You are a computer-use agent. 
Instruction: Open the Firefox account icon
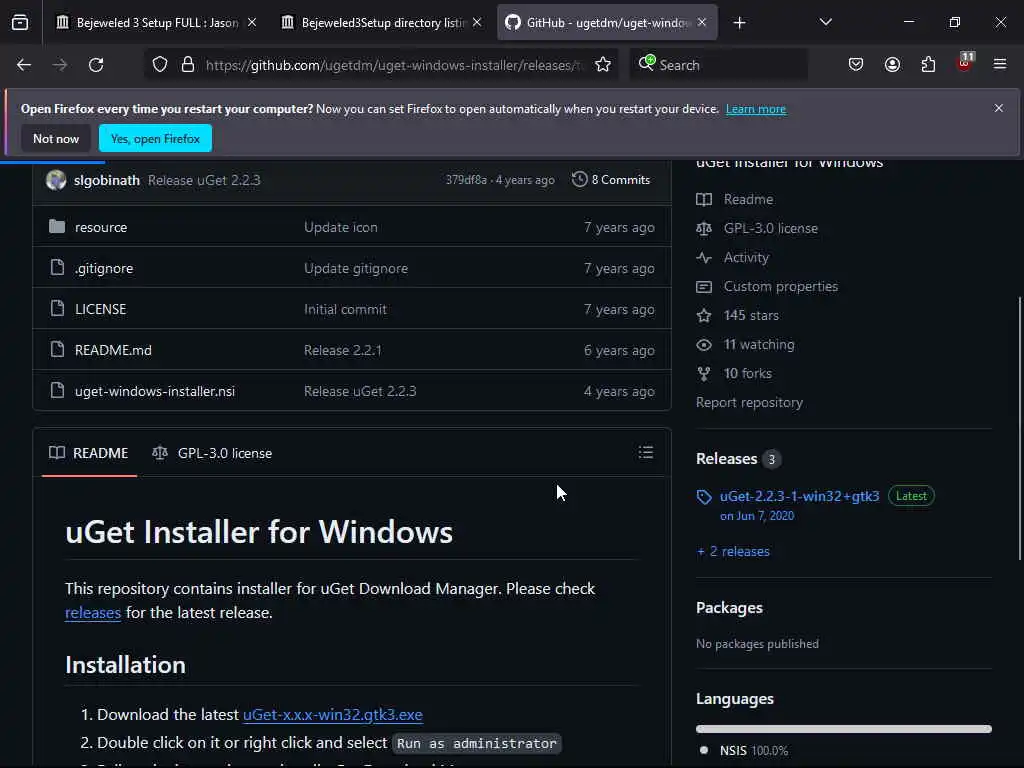892,65
